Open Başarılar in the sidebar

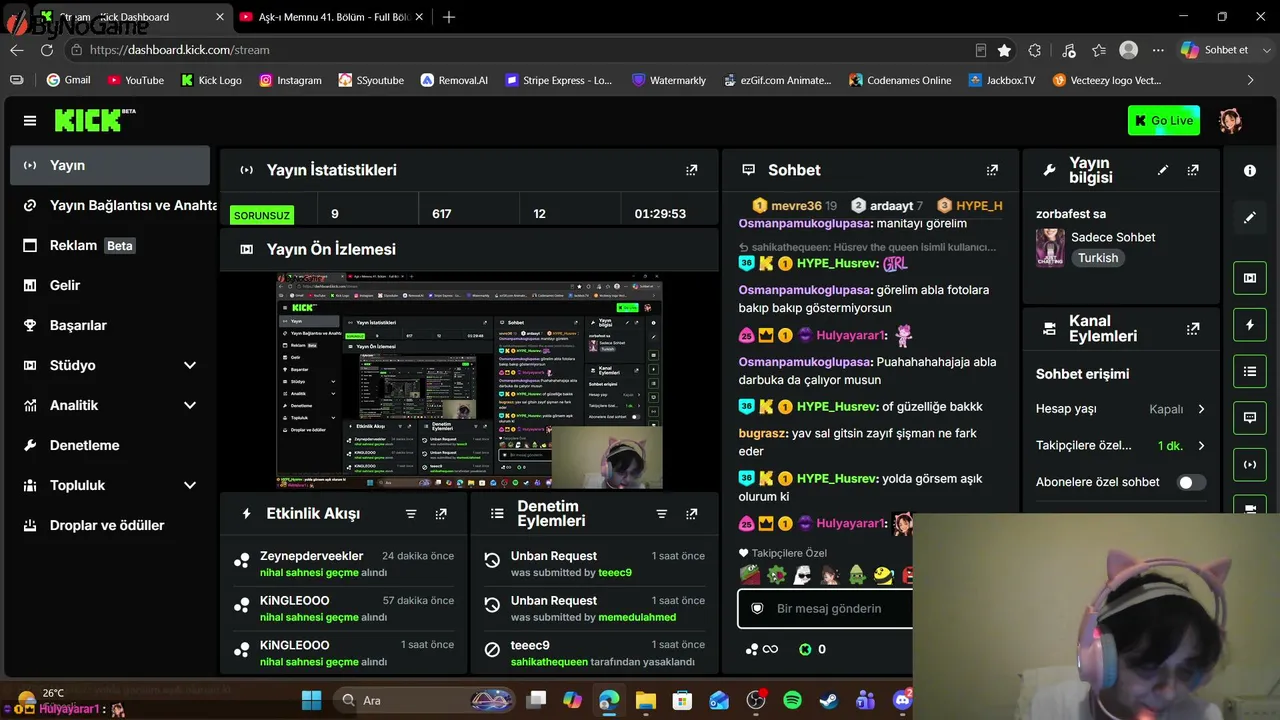[x=110, y=325]
